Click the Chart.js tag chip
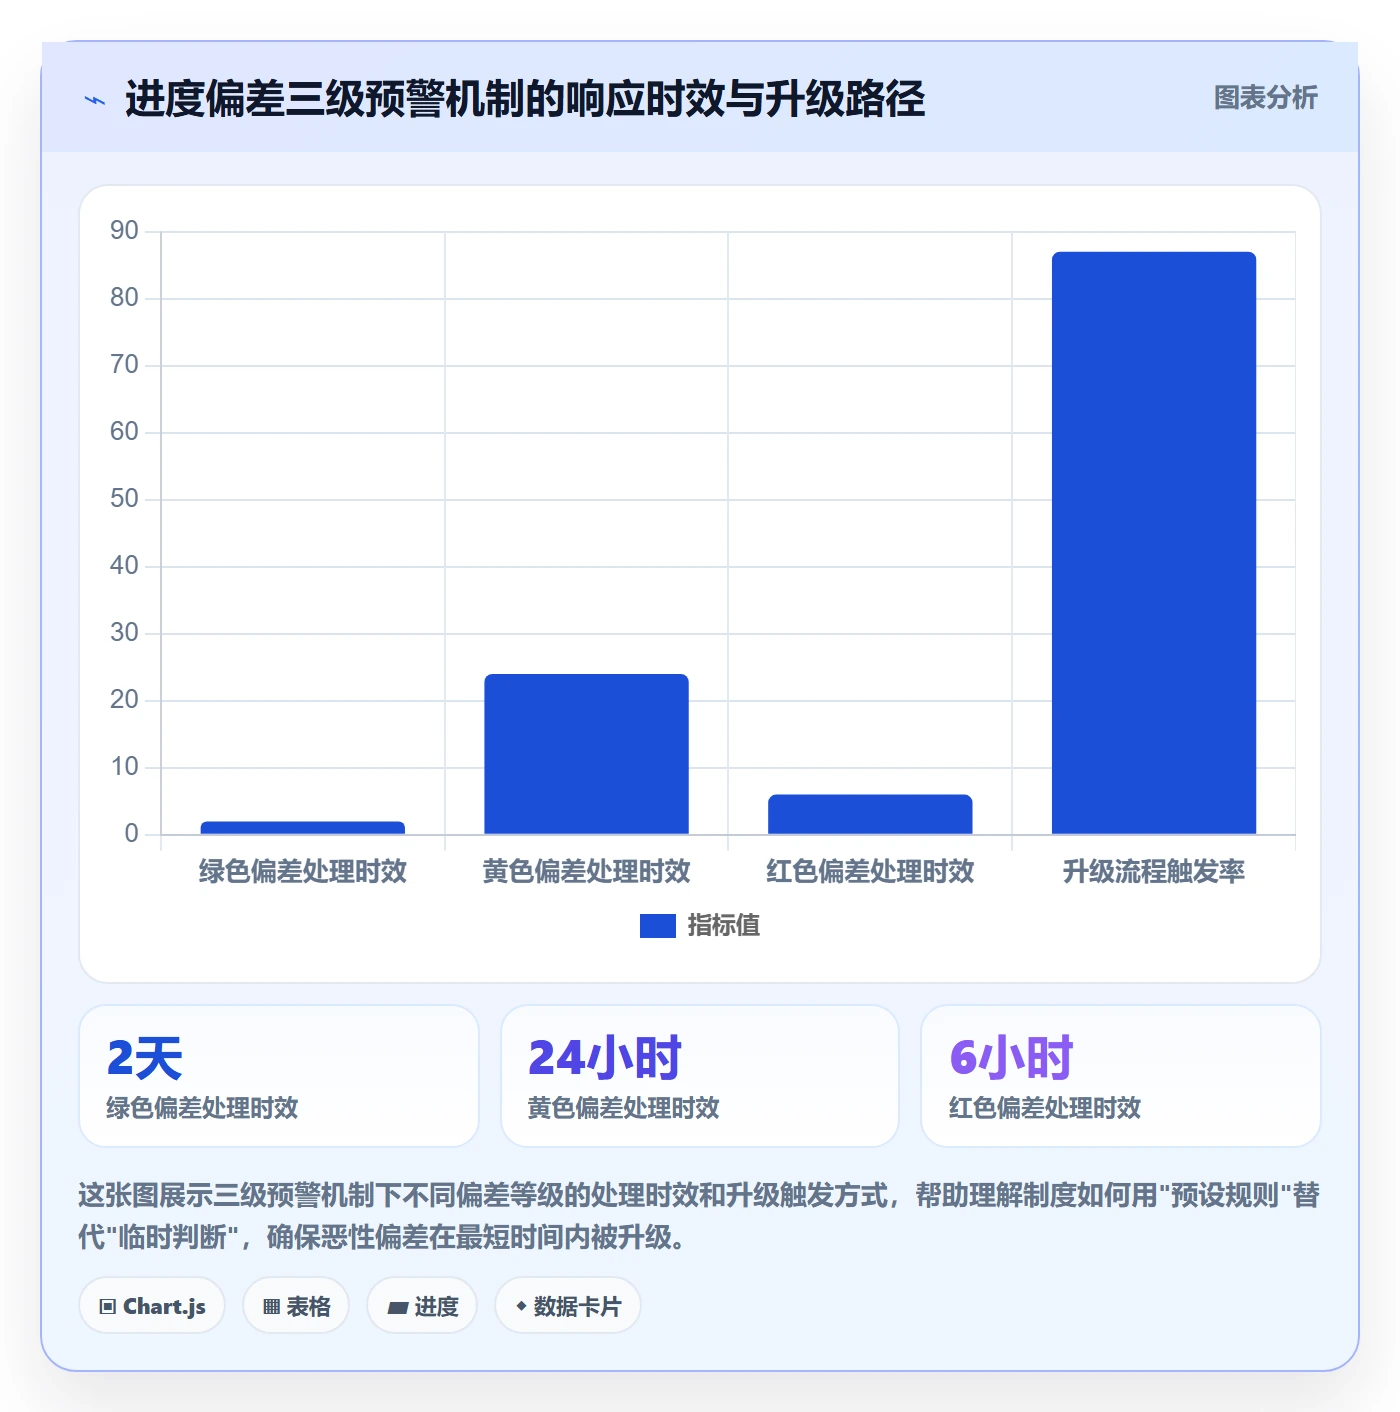The height and width of the screenshot is (1412, 1400). click(x=152, y=1306)
